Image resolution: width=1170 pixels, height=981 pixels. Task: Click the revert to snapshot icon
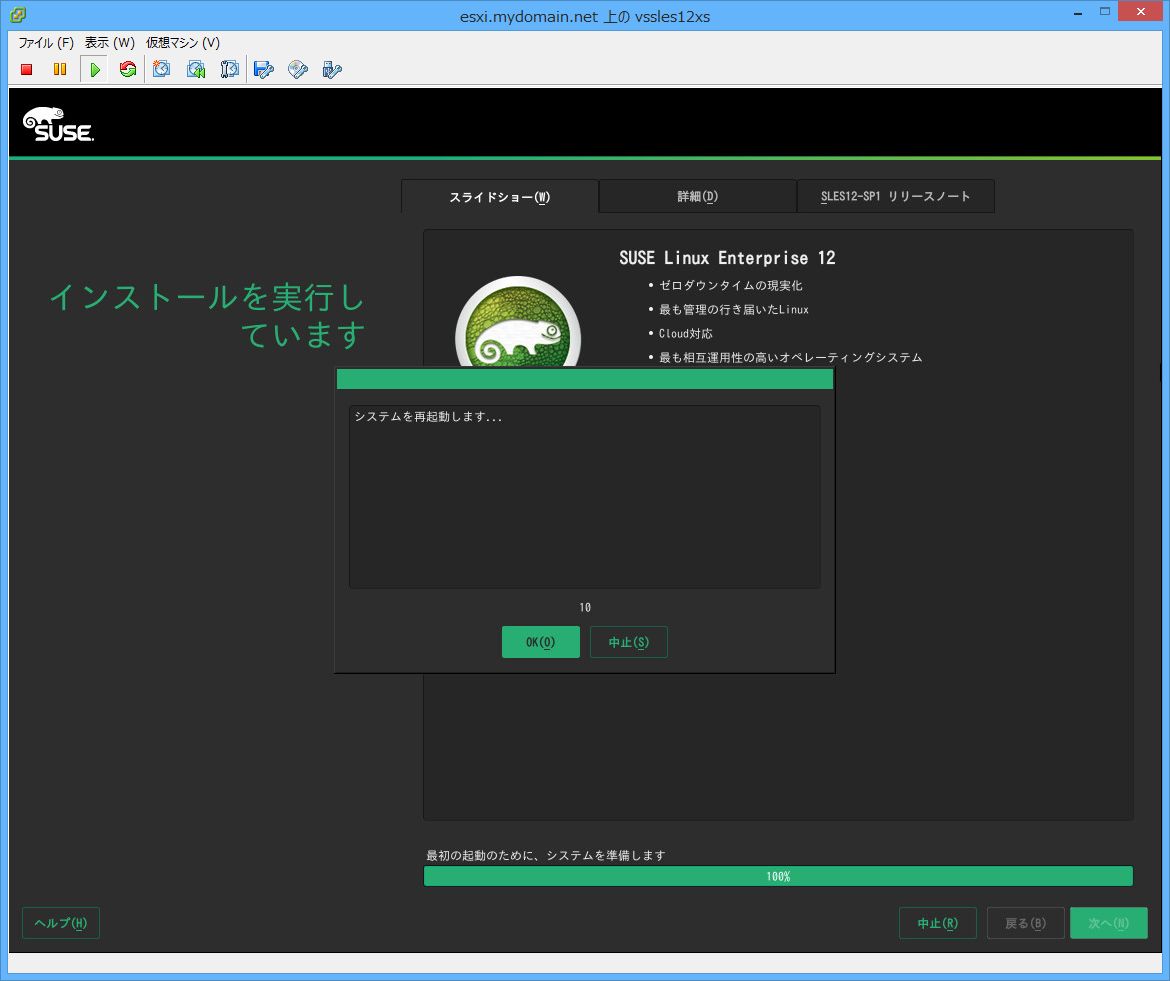pos(195,69)
